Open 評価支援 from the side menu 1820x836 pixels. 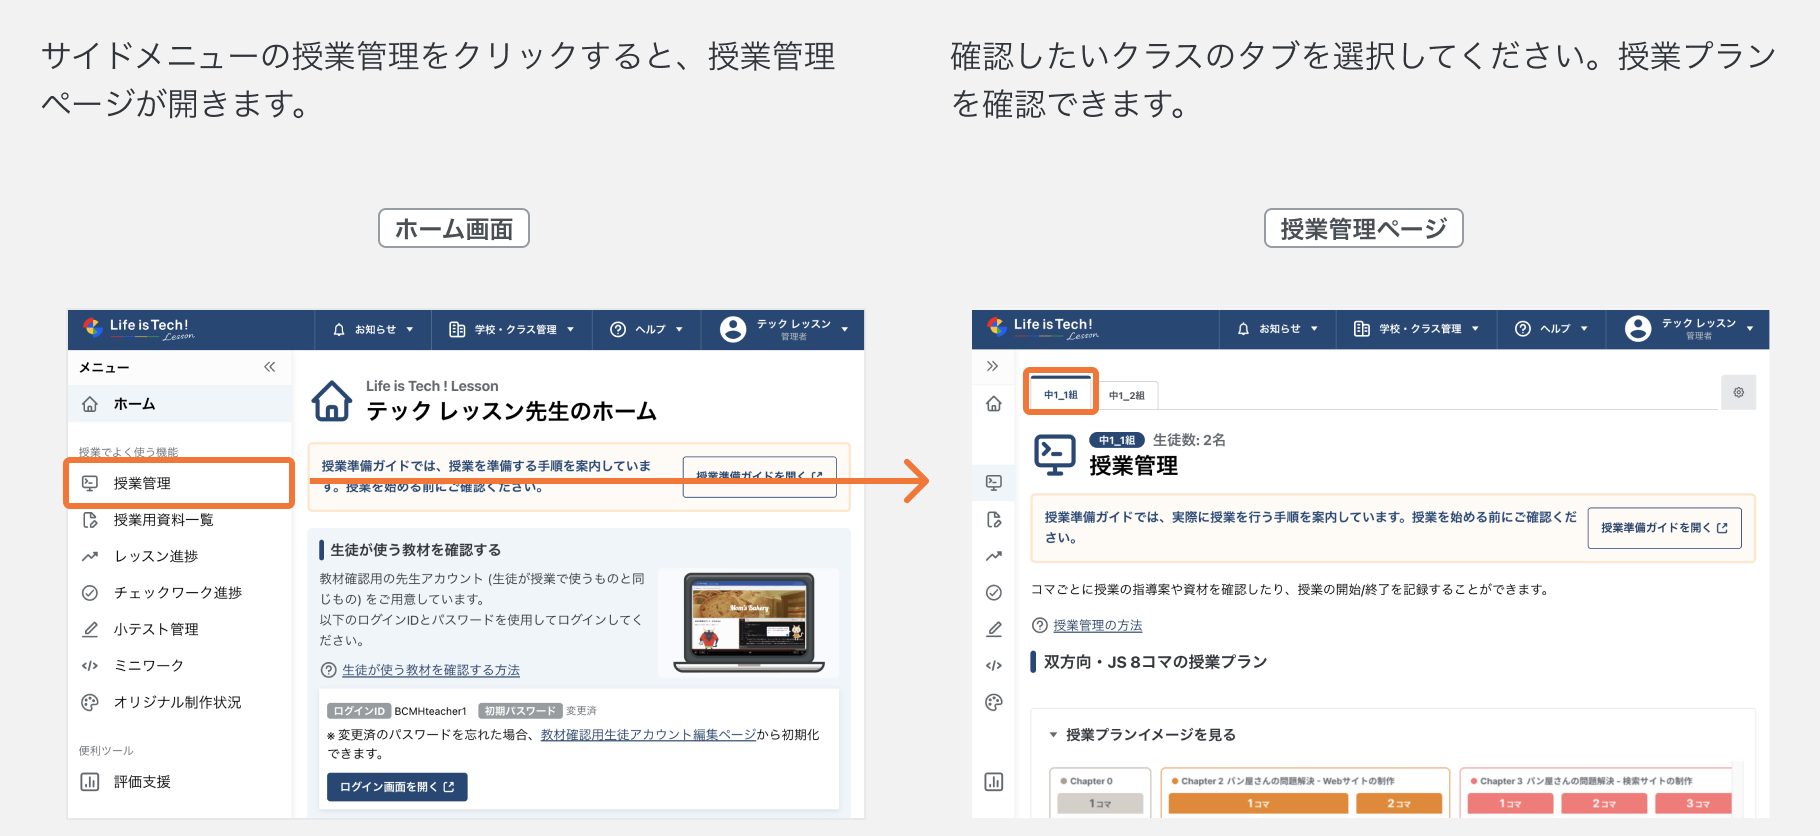tap(180, 782)
